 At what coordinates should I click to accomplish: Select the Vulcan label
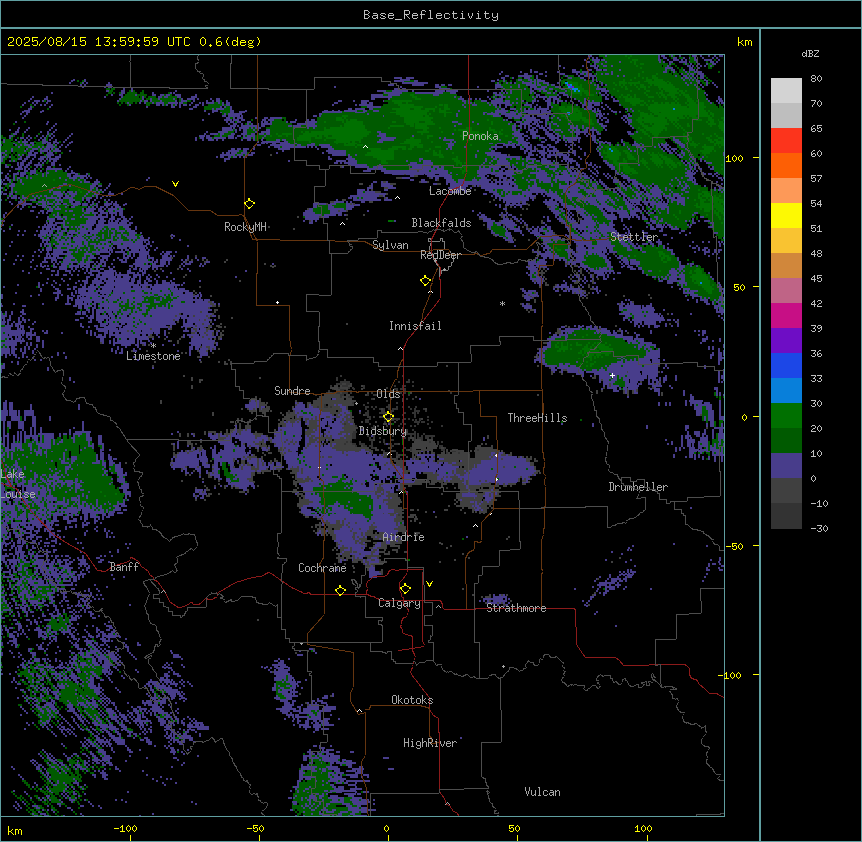point(543,792)
